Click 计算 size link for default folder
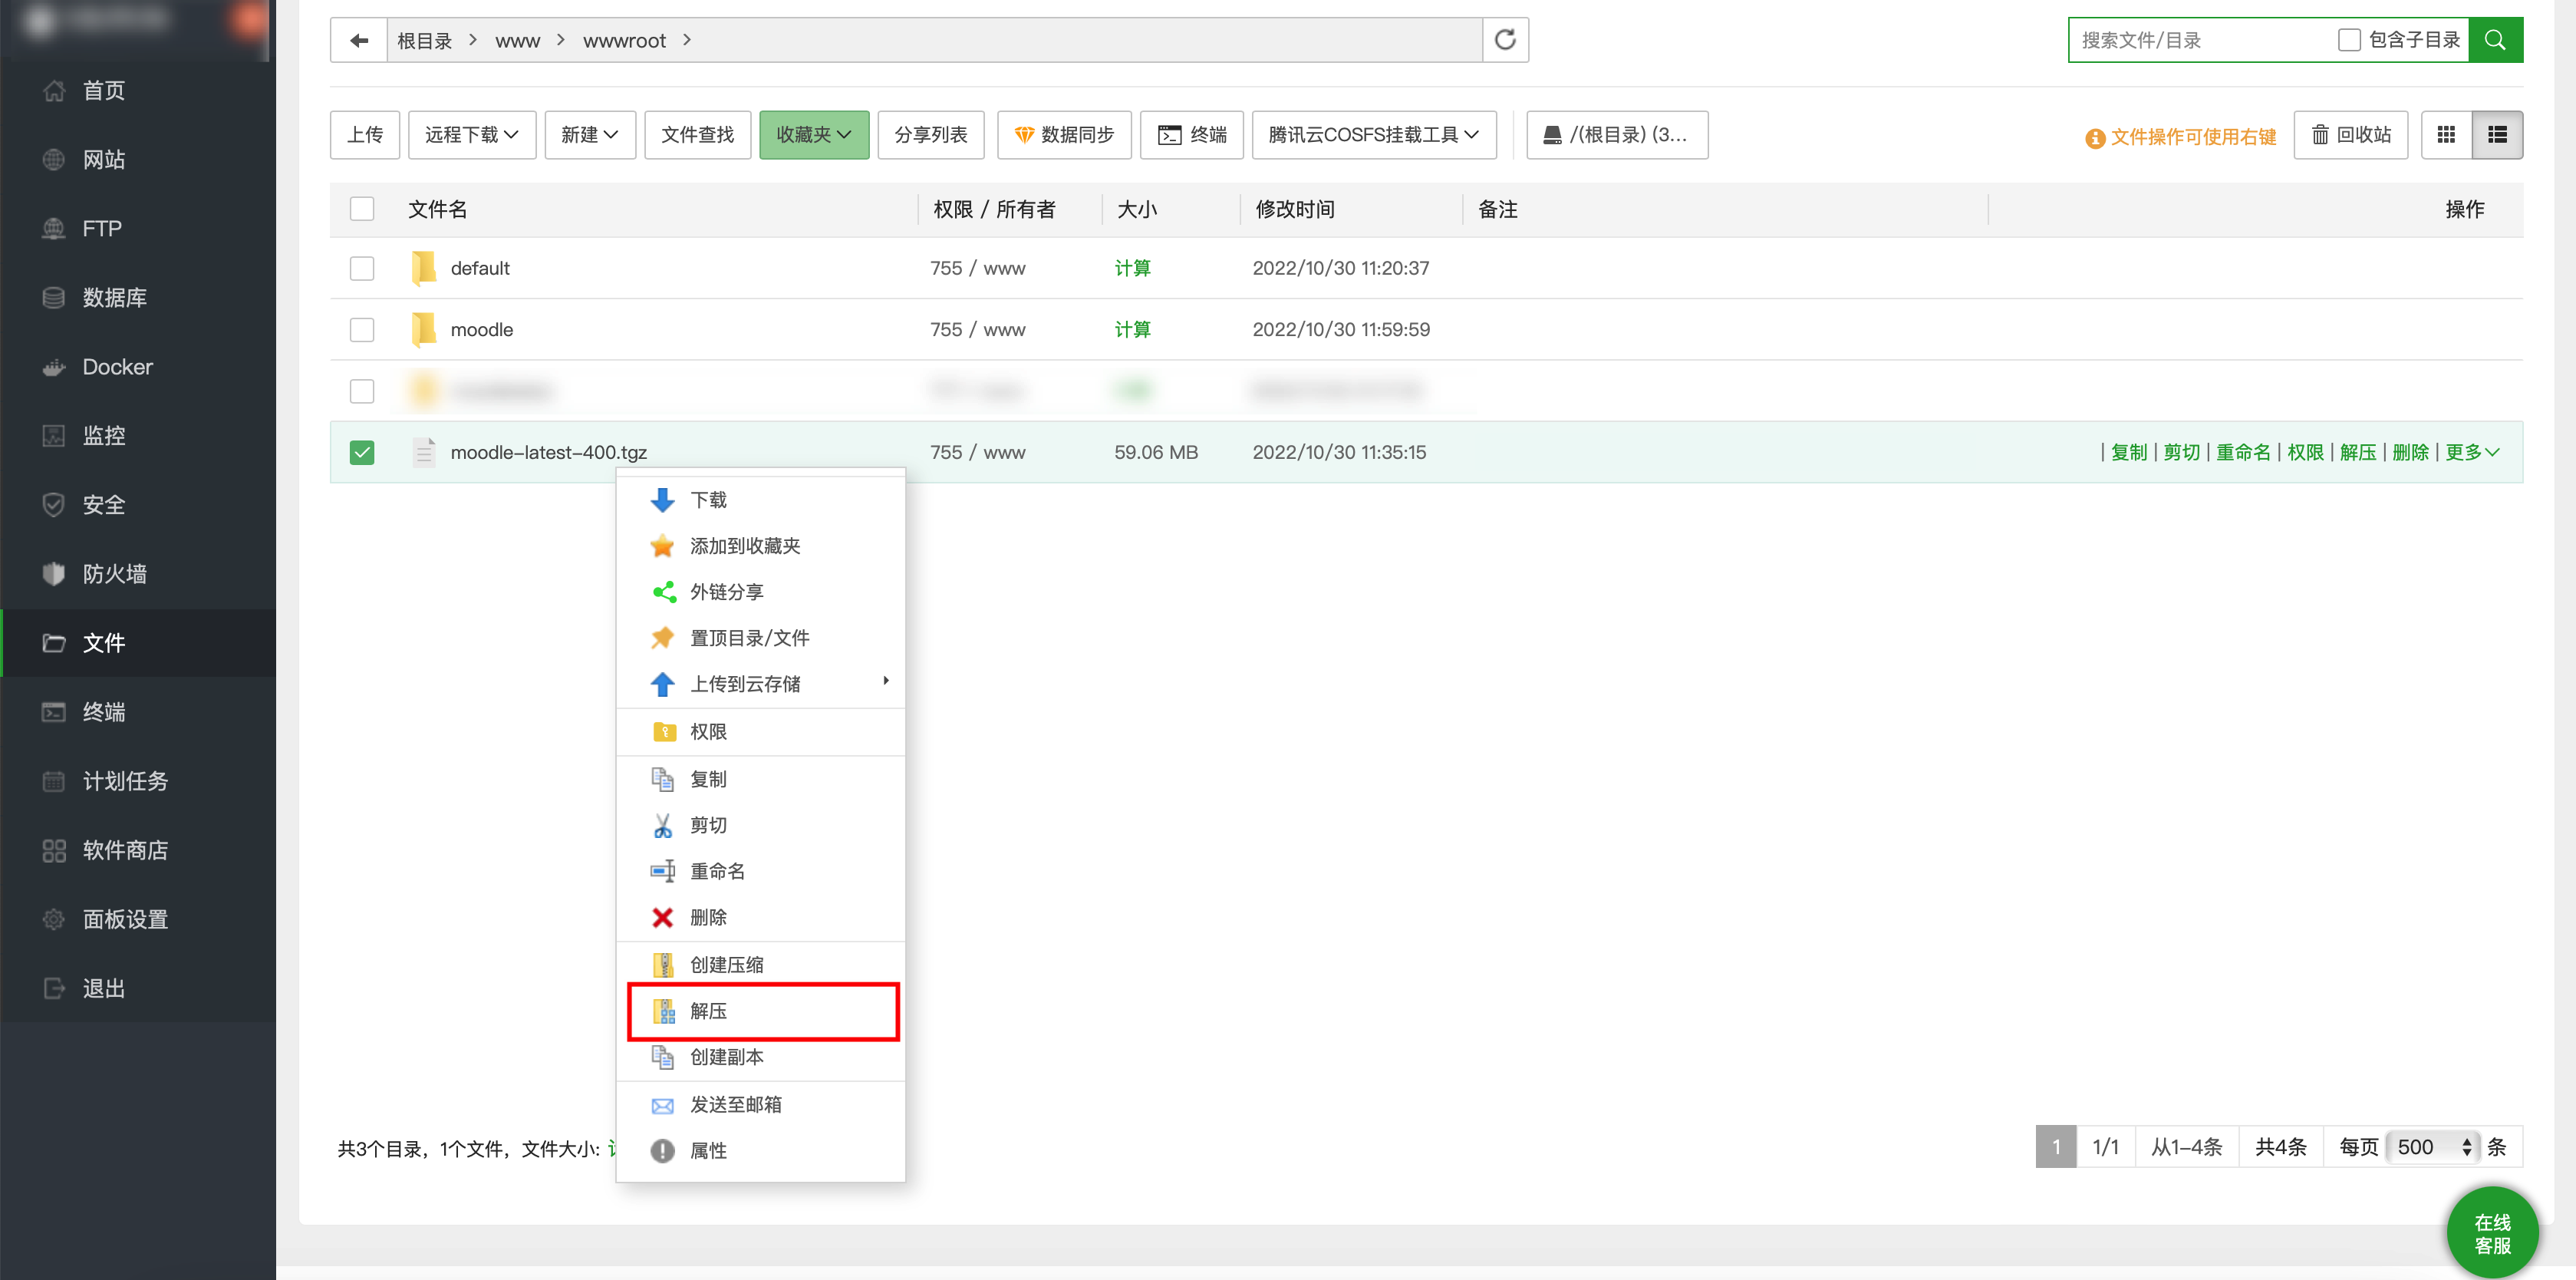2576x1280 pixels. click(1132, 268)
